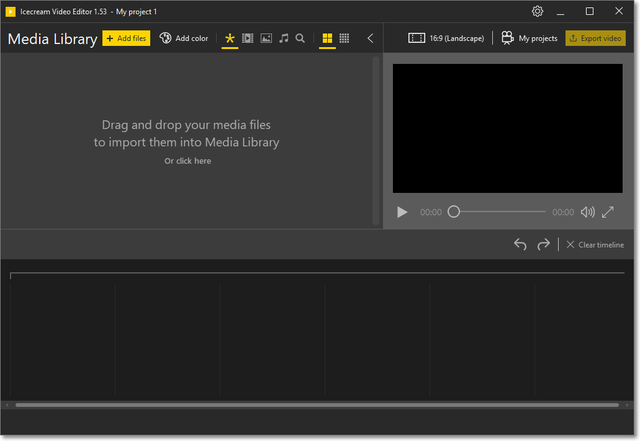Image resolution: width=640 pixels, height=441 pixels.
Task: Open the Add color option
Action: 184,38
